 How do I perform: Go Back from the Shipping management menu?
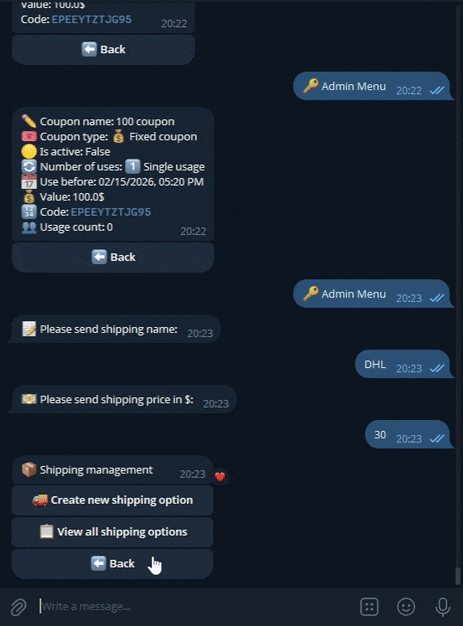[x=112, y=564]
